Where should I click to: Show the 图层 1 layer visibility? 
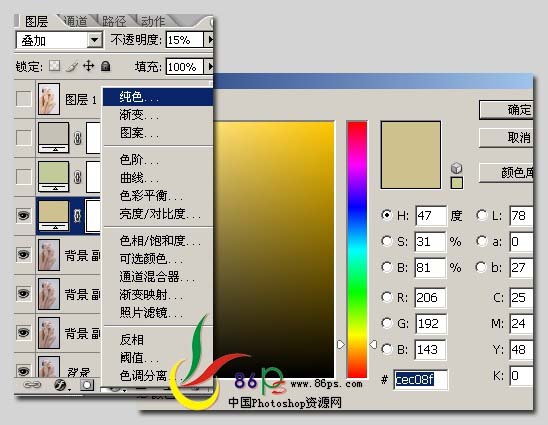23,99
